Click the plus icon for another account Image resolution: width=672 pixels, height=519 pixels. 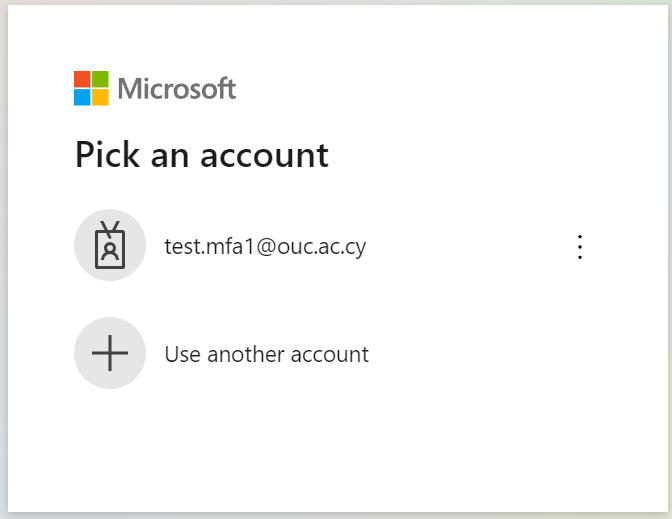click(110, 353)
